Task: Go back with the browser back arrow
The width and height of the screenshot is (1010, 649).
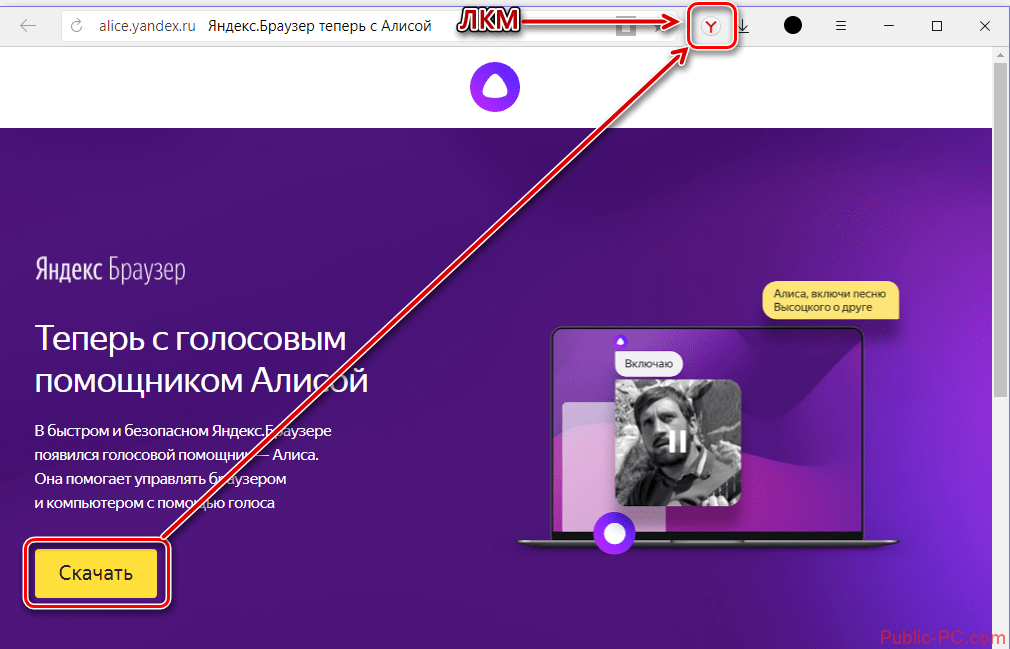Action: [28, 26]
